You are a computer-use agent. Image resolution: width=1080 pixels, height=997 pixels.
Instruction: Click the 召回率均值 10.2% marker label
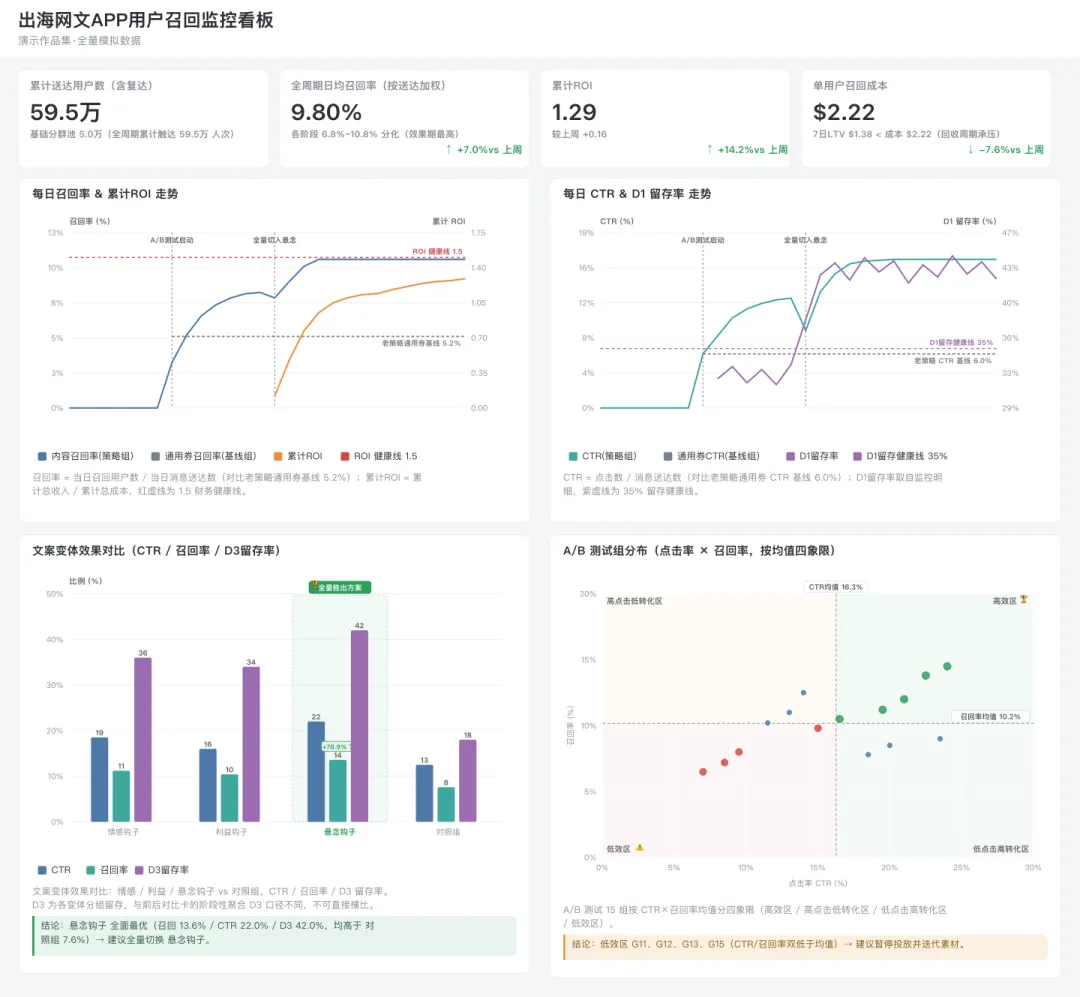990,717
